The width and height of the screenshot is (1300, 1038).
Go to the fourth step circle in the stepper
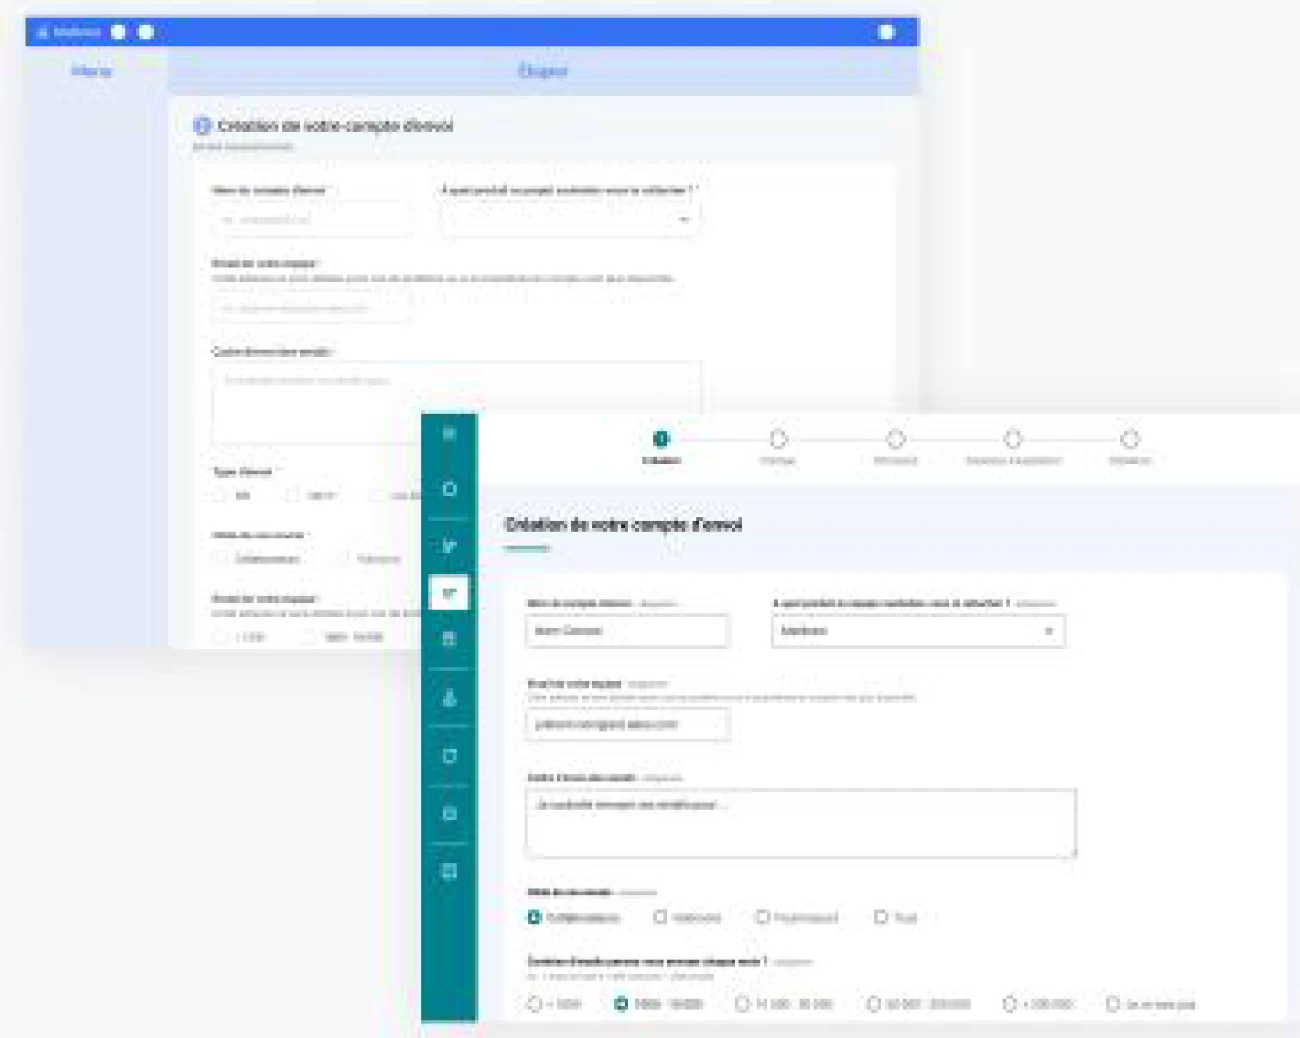[x=1013, y=439]
